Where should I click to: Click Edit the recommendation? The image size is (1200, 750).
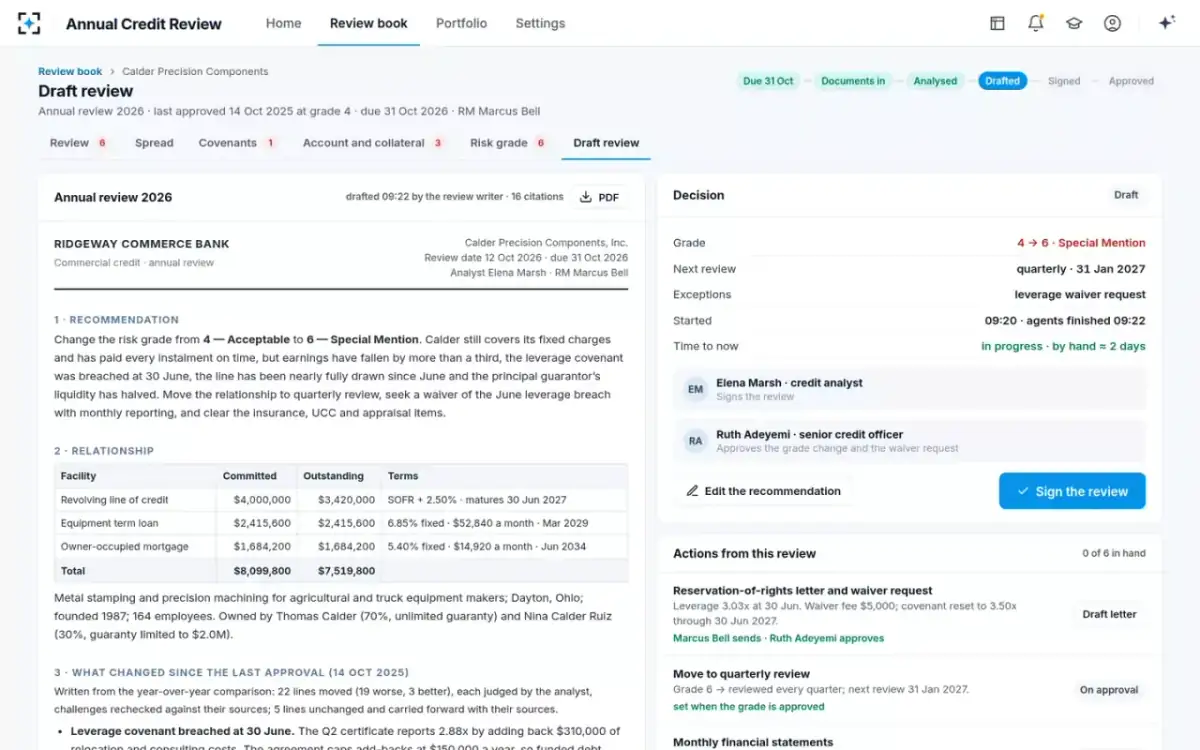pos(764,491)
